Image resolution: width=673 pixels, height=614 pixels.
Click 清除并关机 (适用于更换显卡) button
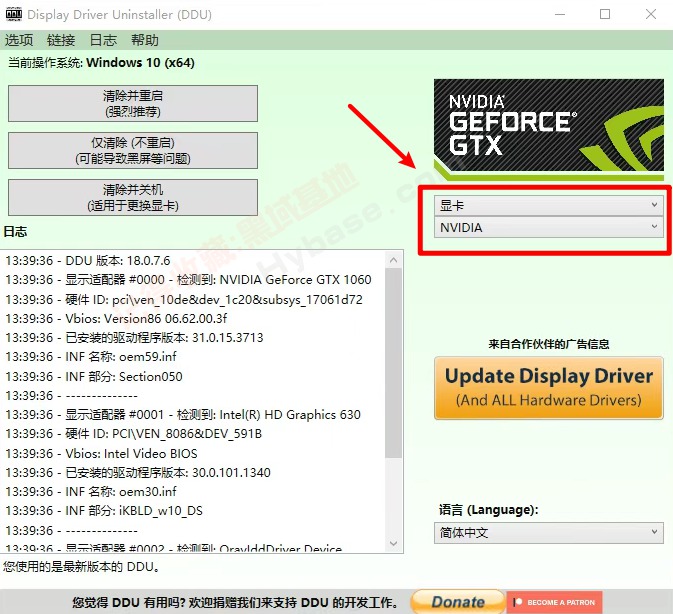pos(133,197)
